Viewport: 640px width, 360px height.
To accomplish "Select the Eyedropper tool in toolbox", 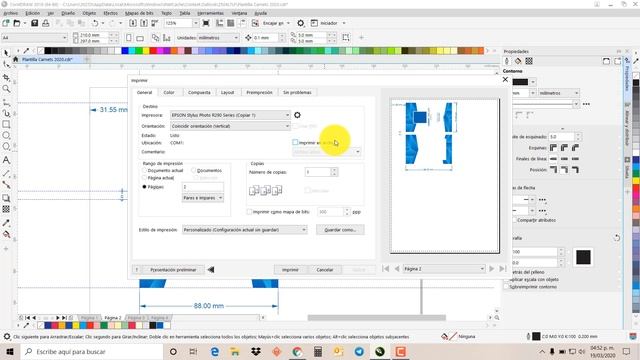I will click(6, 223).
